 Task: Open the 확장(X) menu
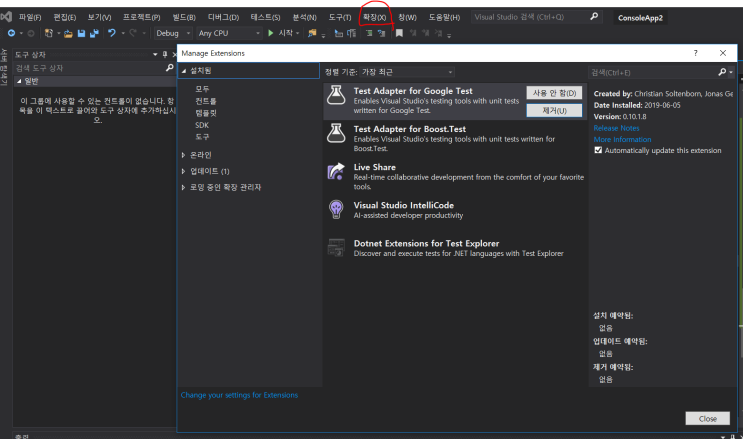pos(374,18)
